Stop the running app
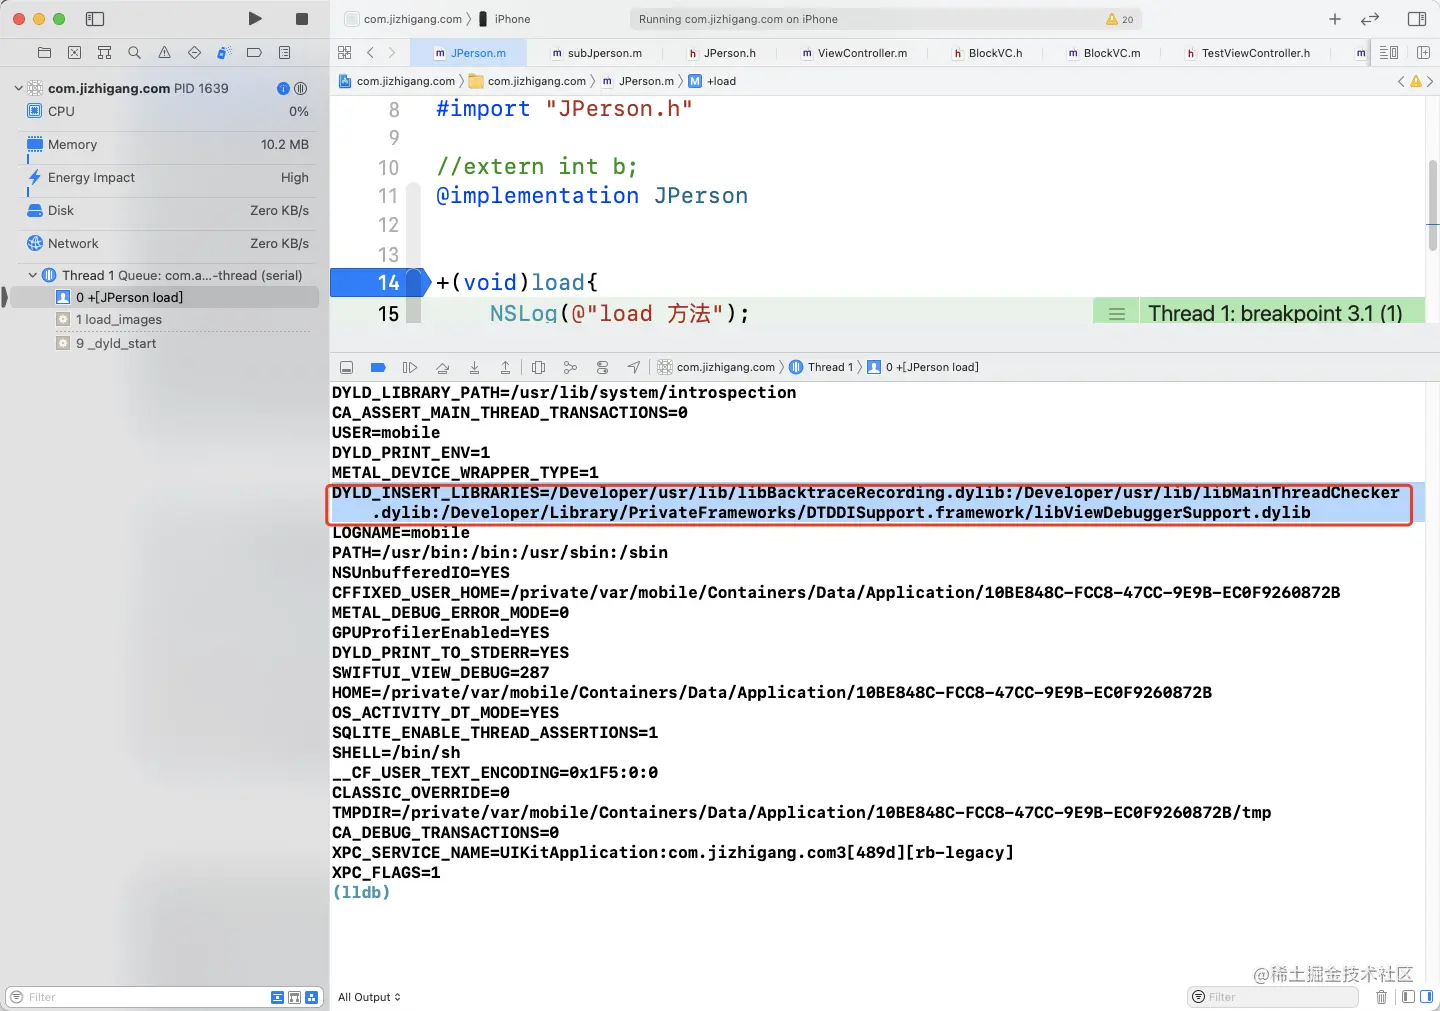Screen dimensions: 1440x1011 click(x=302, y=19)
